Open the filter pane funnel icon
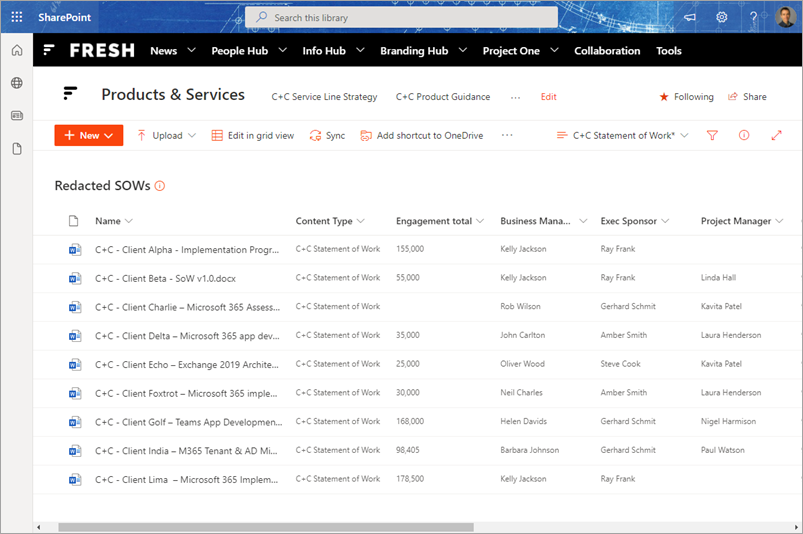803x534 pixels. click(x=712, y=135)
